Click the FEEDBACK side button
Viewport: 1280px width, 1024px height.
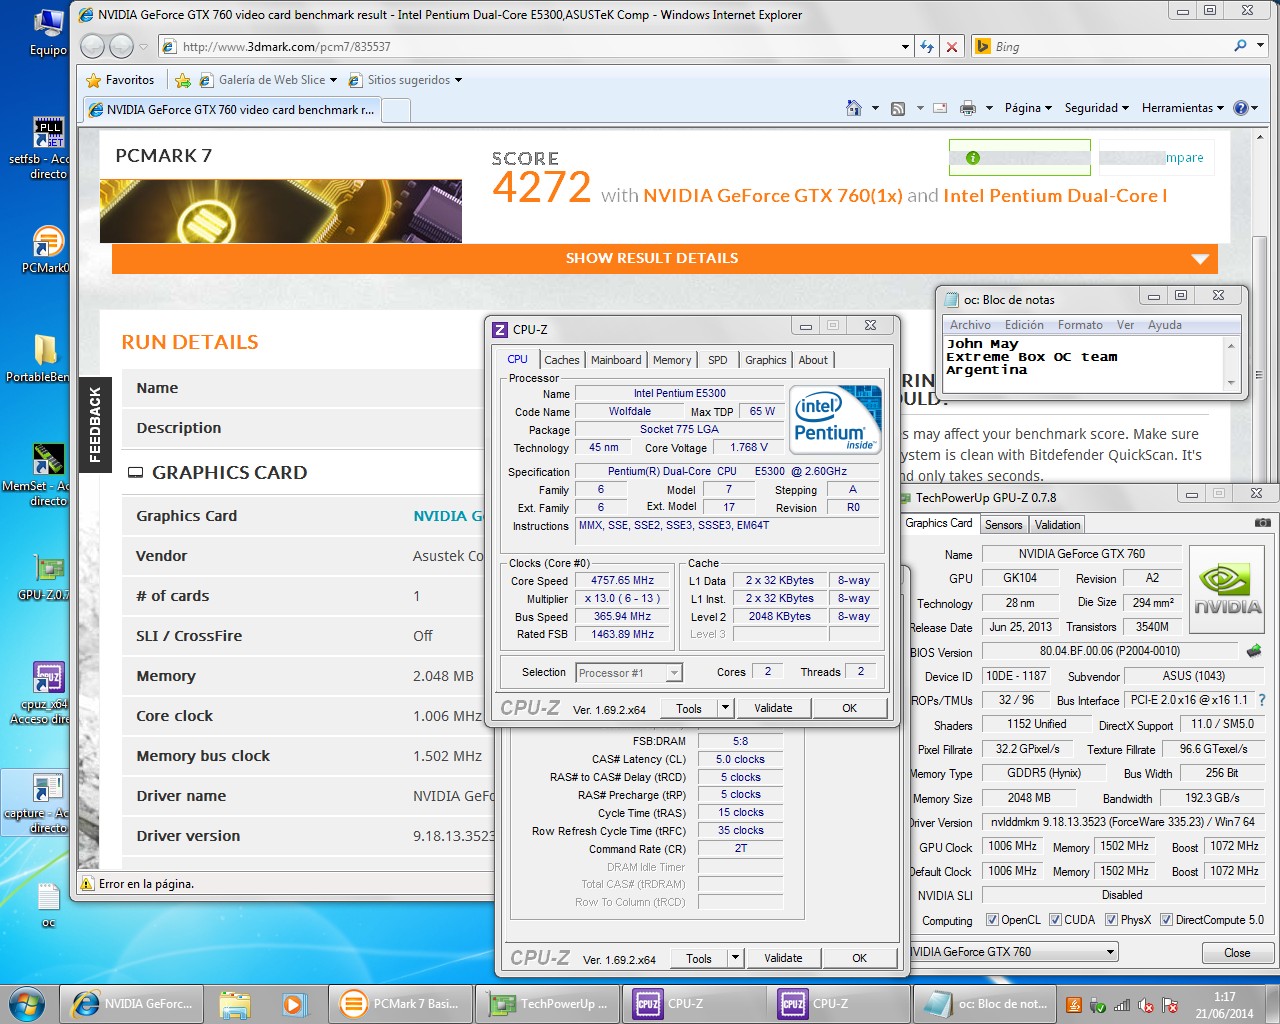pos(95,425)
